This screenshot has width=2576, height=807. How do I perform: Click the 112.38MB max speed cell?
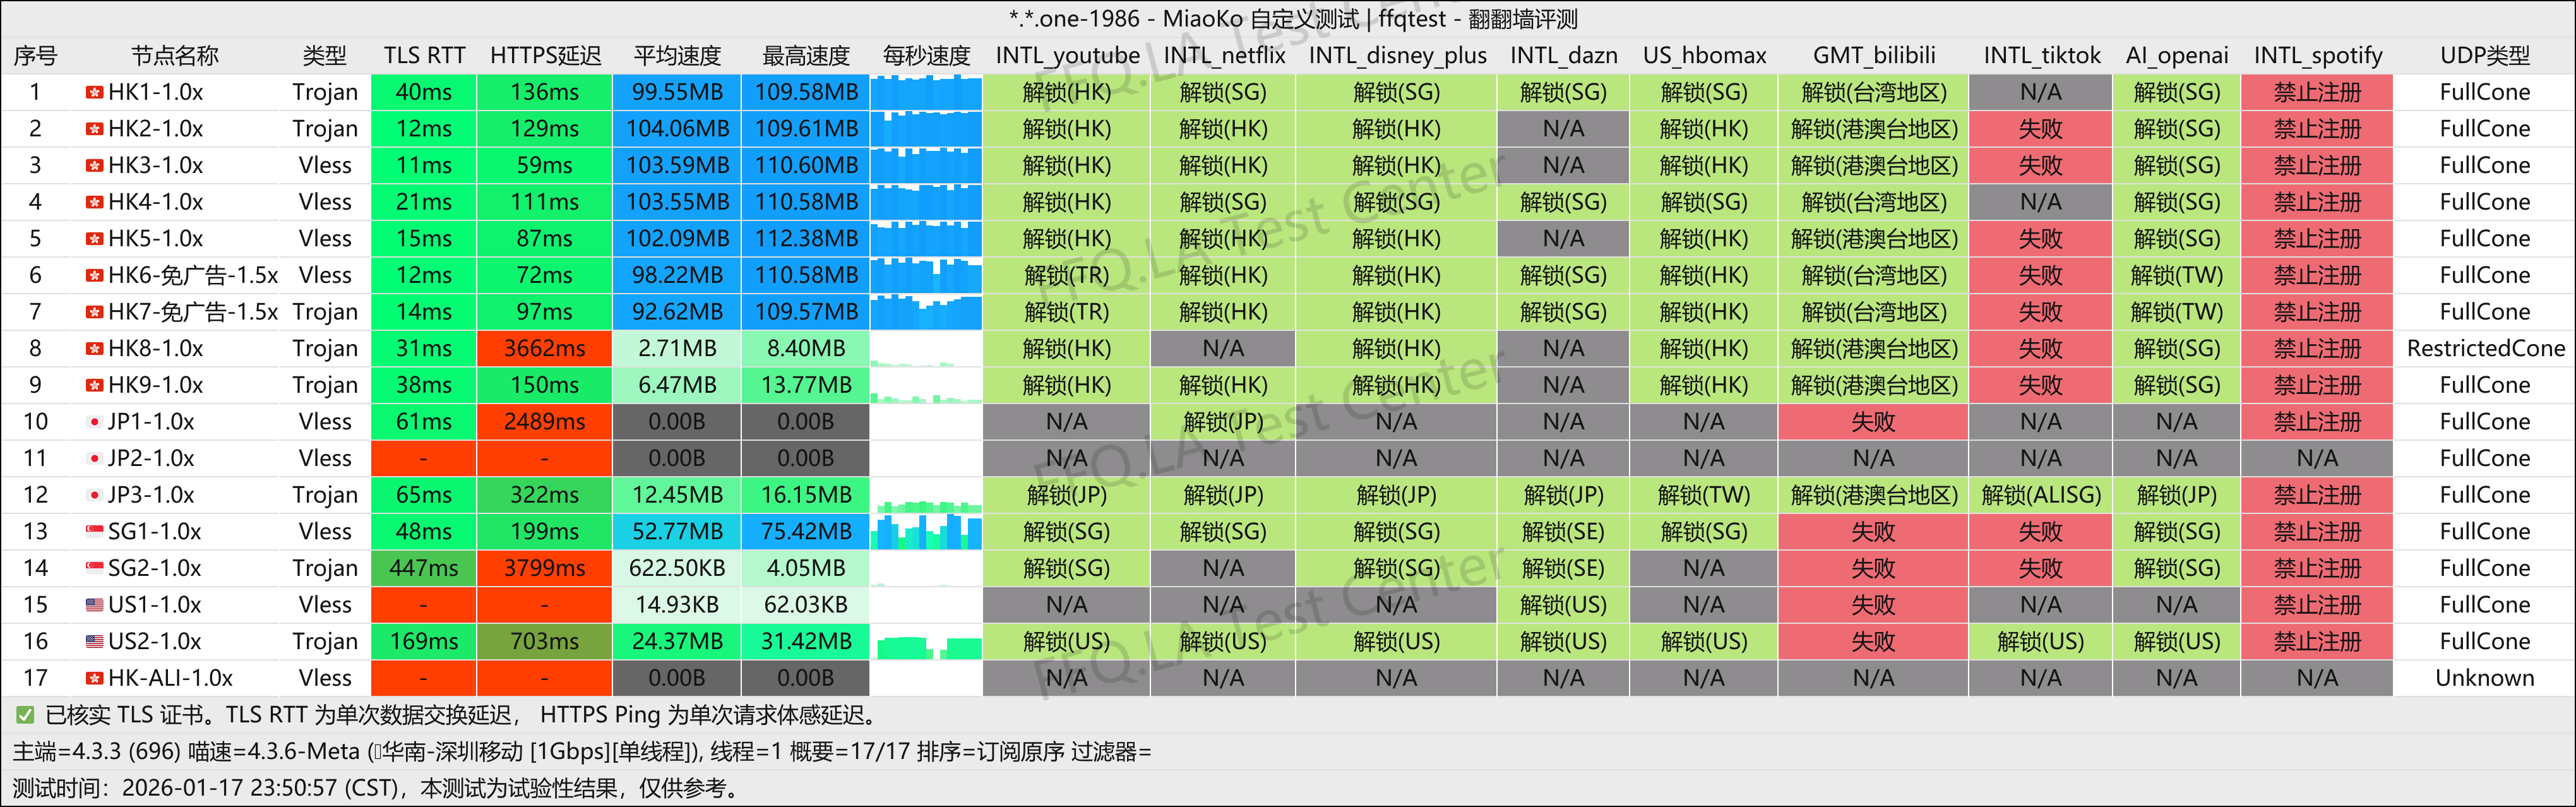(x=806, y=239)
